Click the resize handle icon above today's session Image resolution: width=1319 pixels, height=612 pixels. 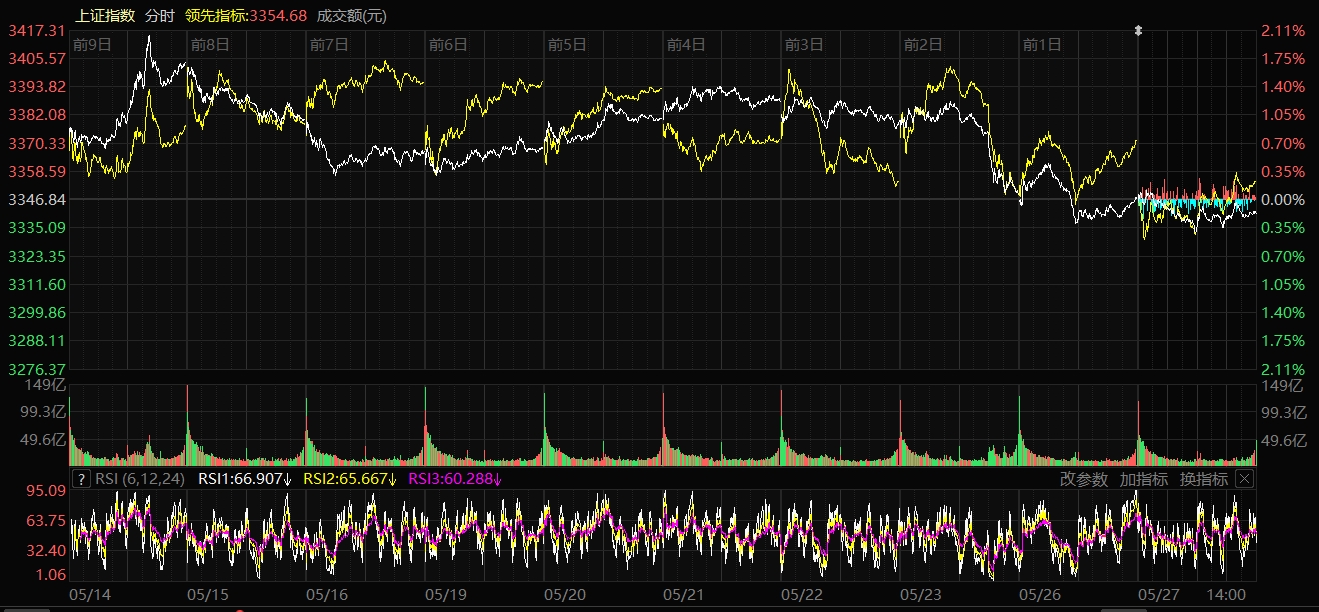(1138, 31)
